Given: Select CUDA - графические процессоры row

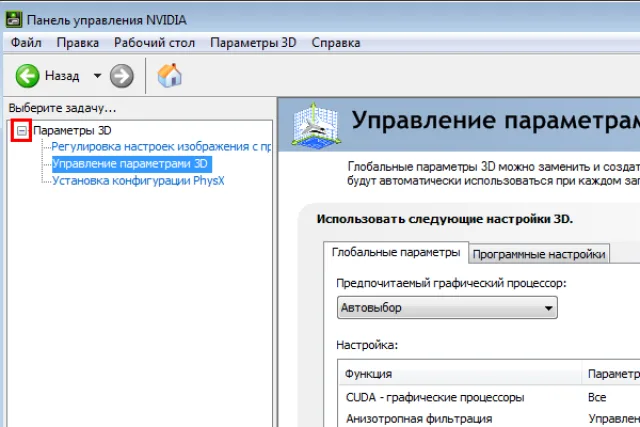Looking at the screenshot, I should click(489, 397).
